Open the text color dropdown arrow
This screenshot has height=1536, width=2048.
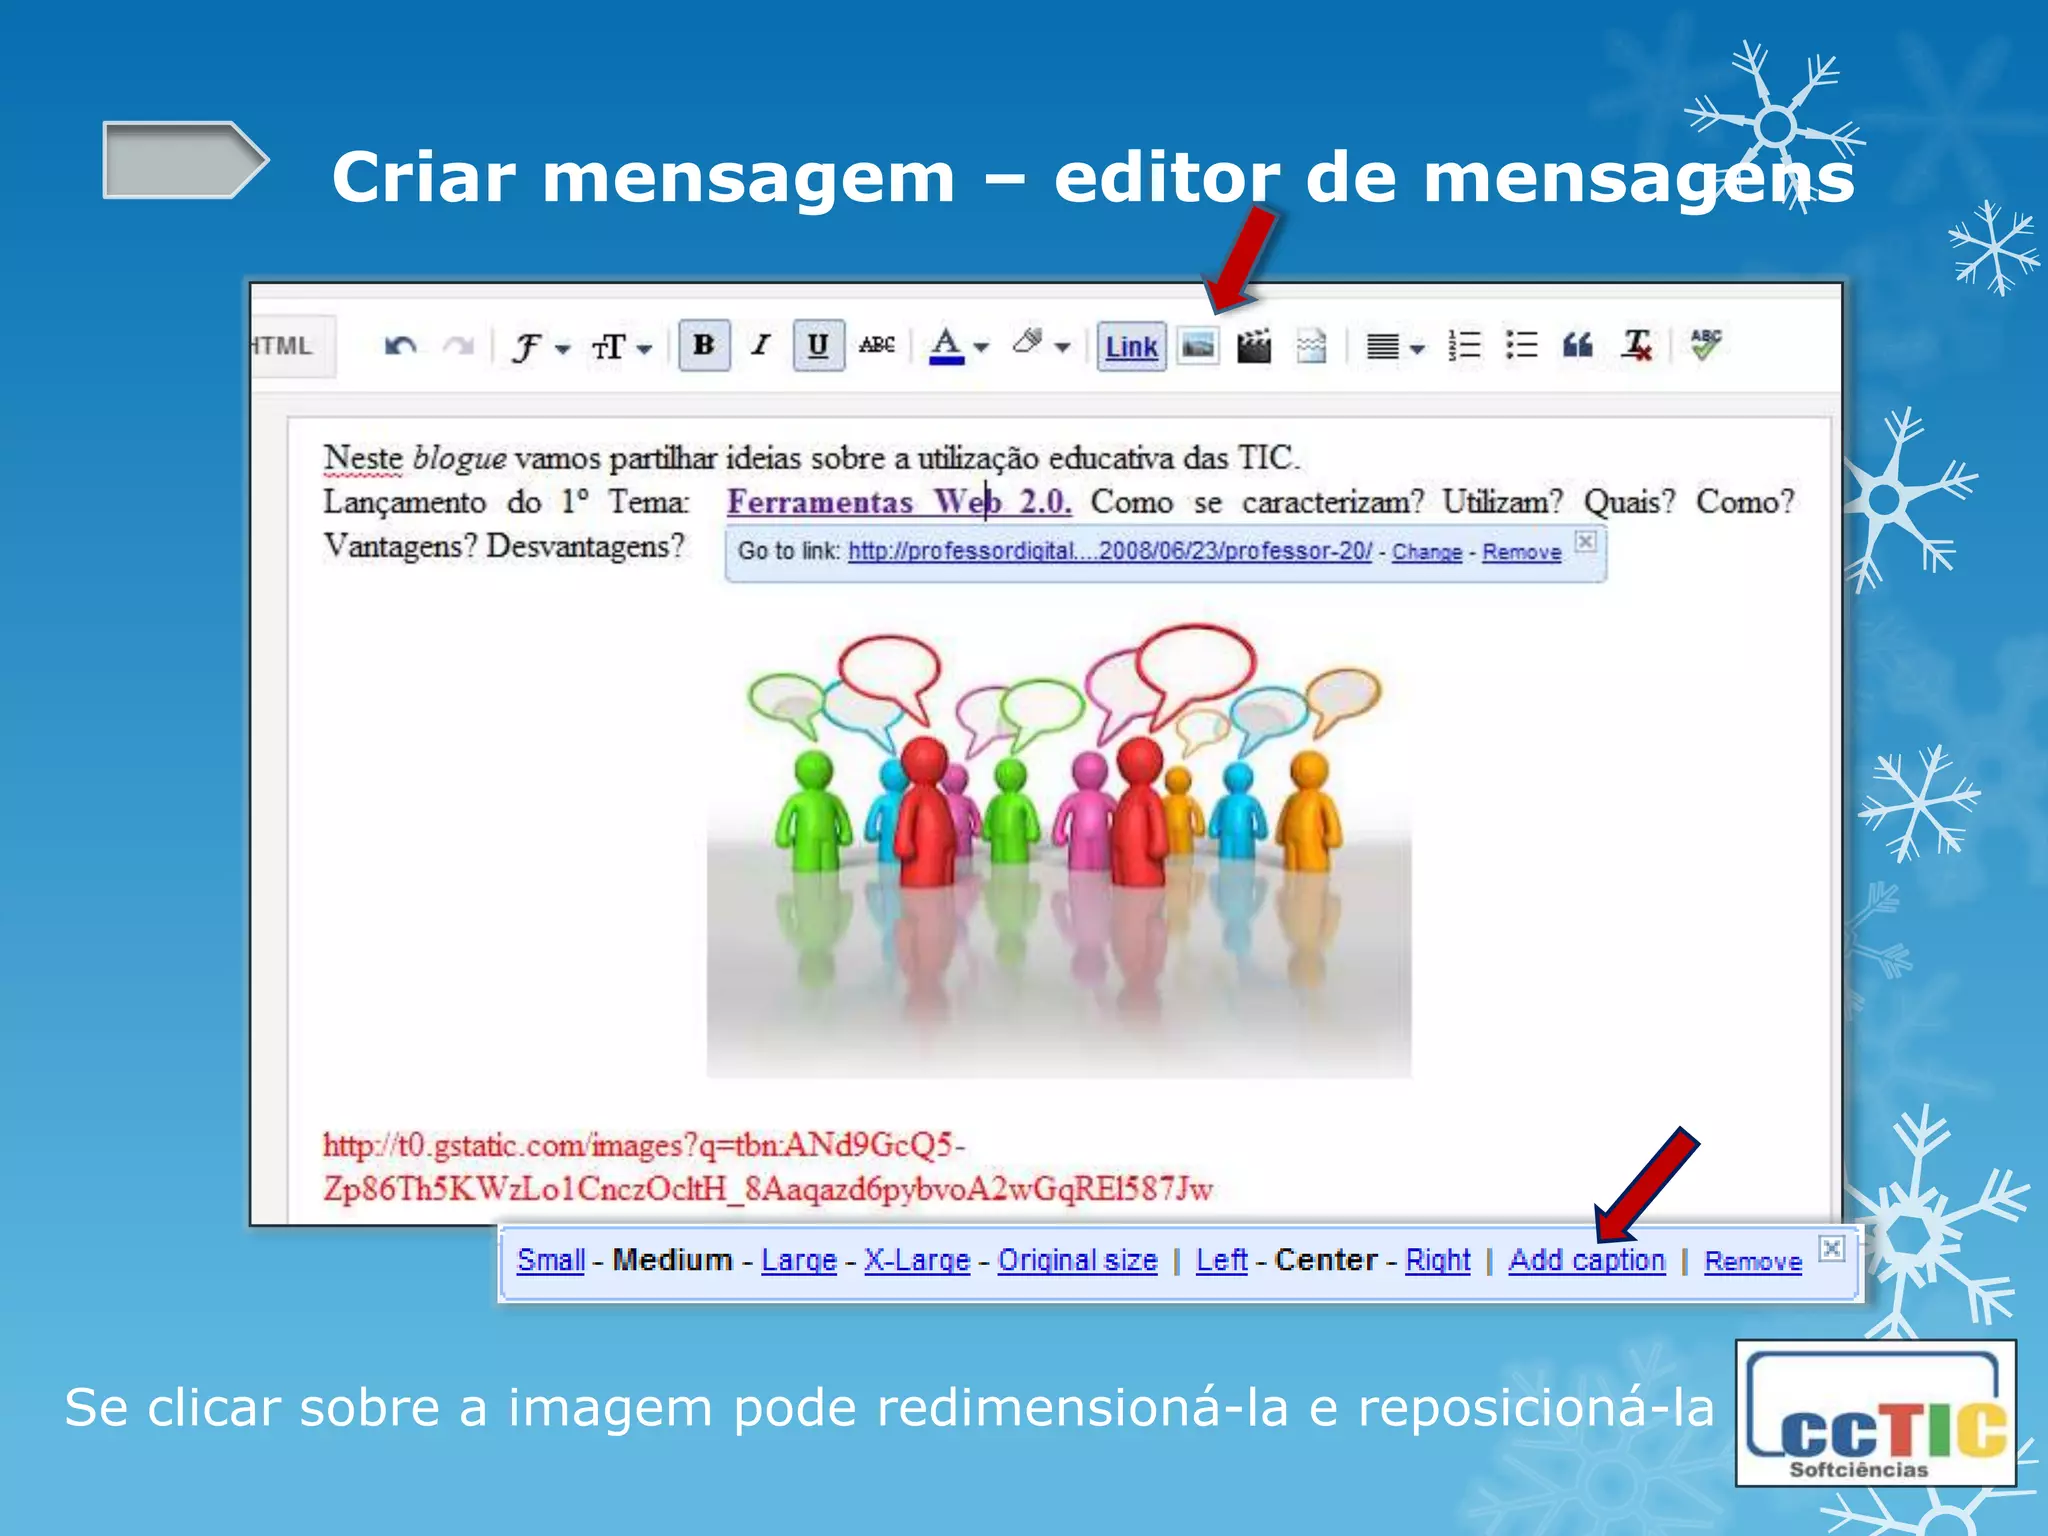point(981,348)
